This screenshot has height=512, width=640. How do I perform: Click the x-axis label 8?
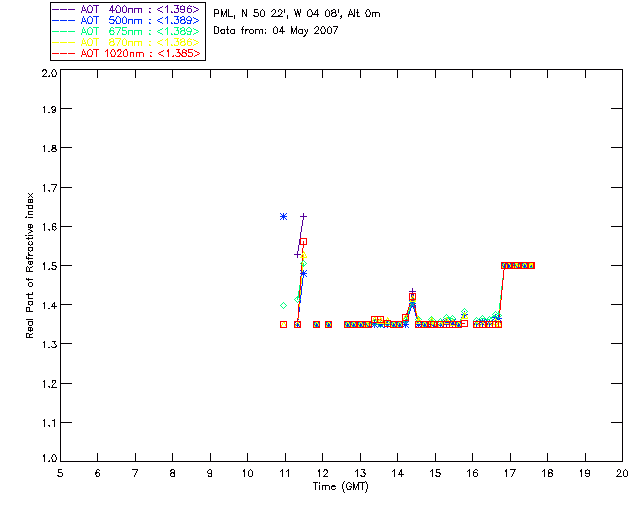173,473
